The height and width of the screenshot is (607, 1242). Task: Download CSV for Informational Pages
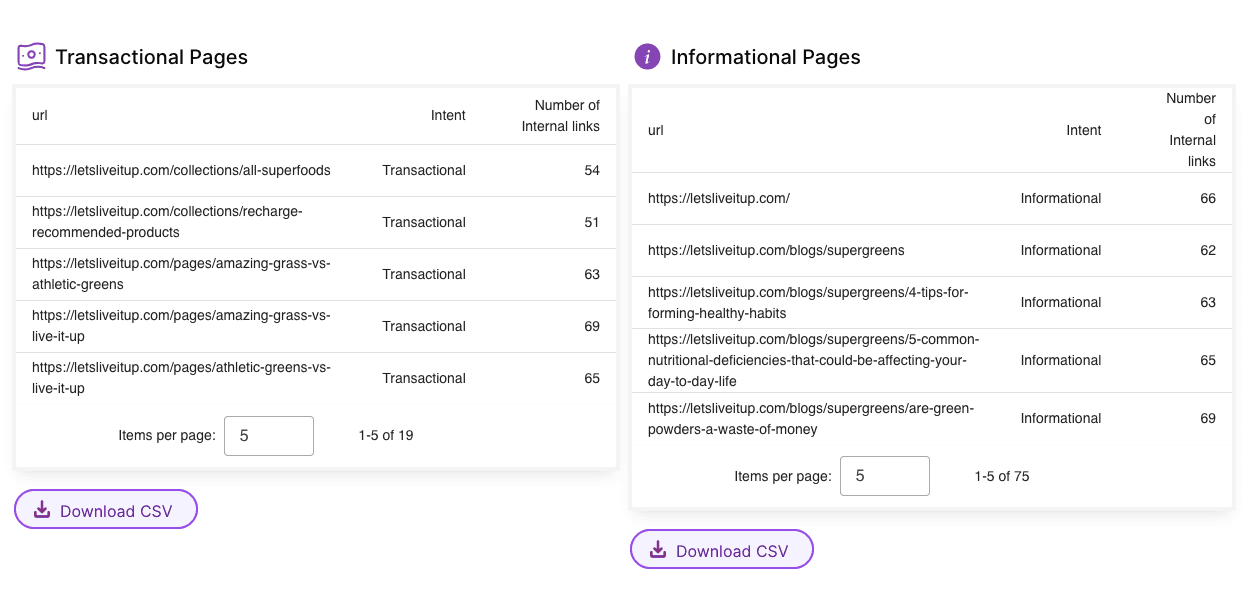[722, 550]
